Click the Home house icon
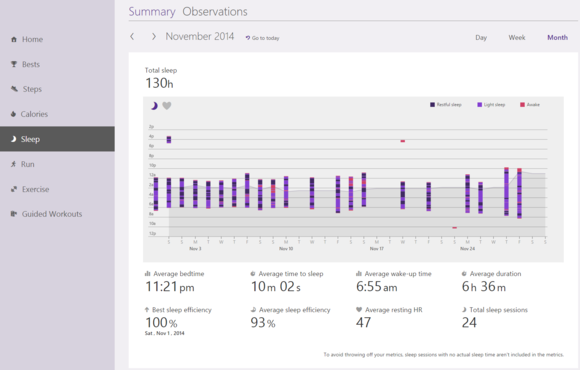The image size is (580, 370). tap(14, 39)
